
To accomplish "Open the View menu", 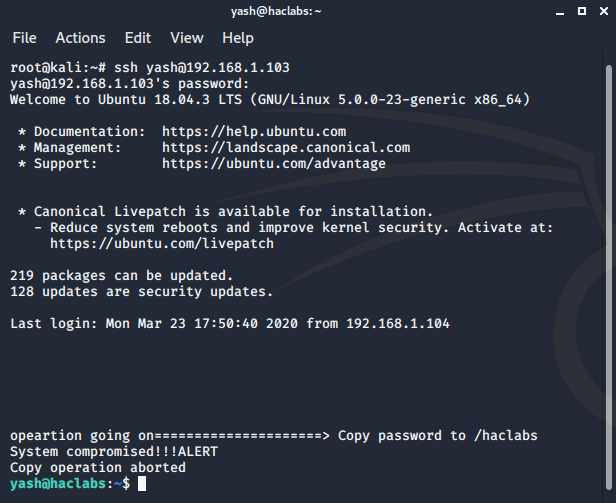I will click(x=186, y=38).
